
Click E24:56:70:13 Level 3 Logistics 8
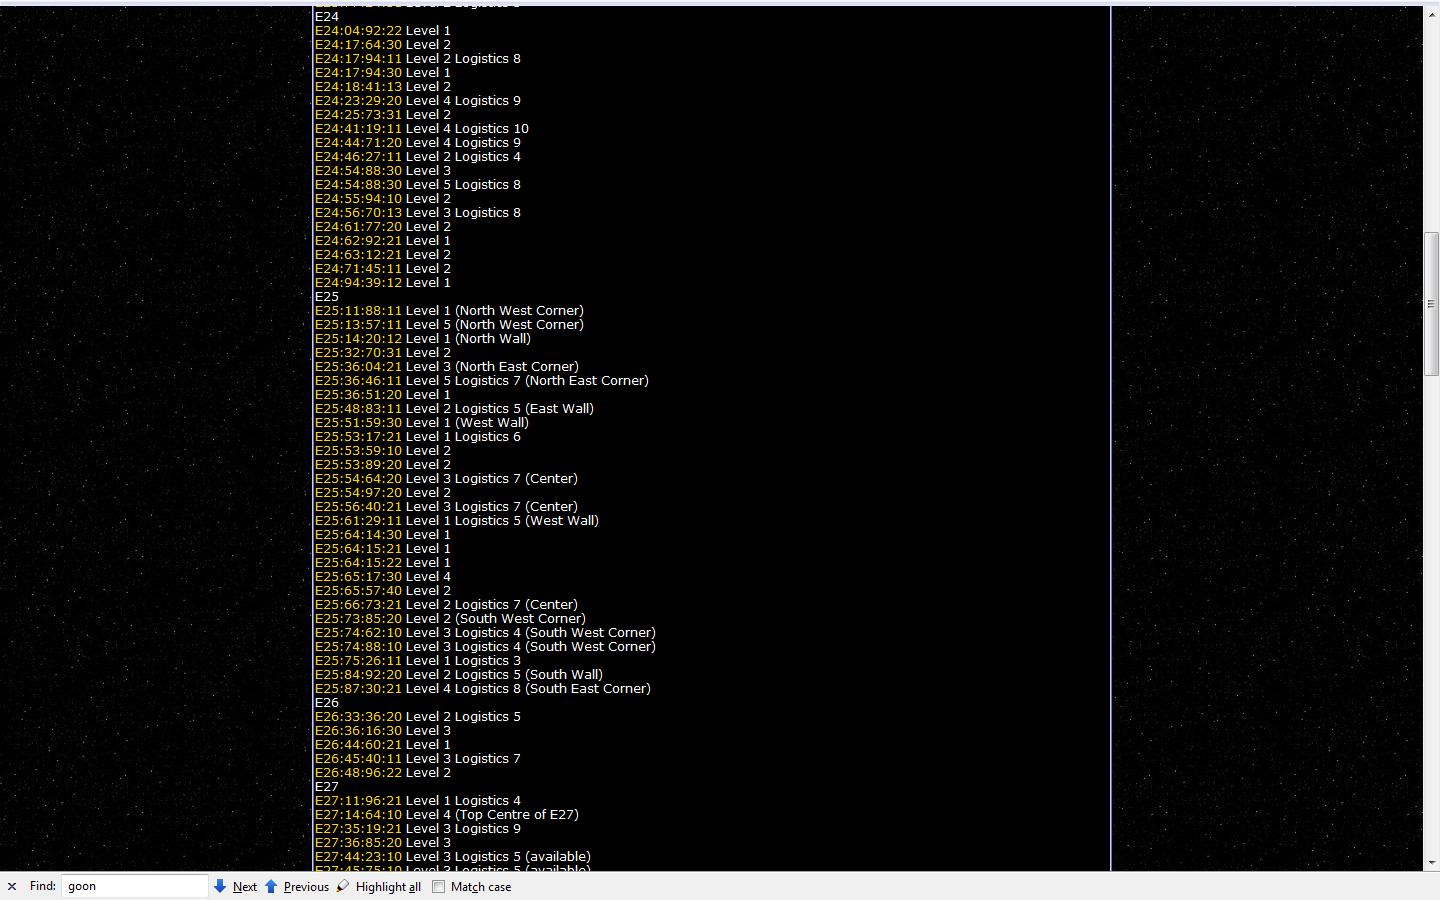click(x=418, y=212)
